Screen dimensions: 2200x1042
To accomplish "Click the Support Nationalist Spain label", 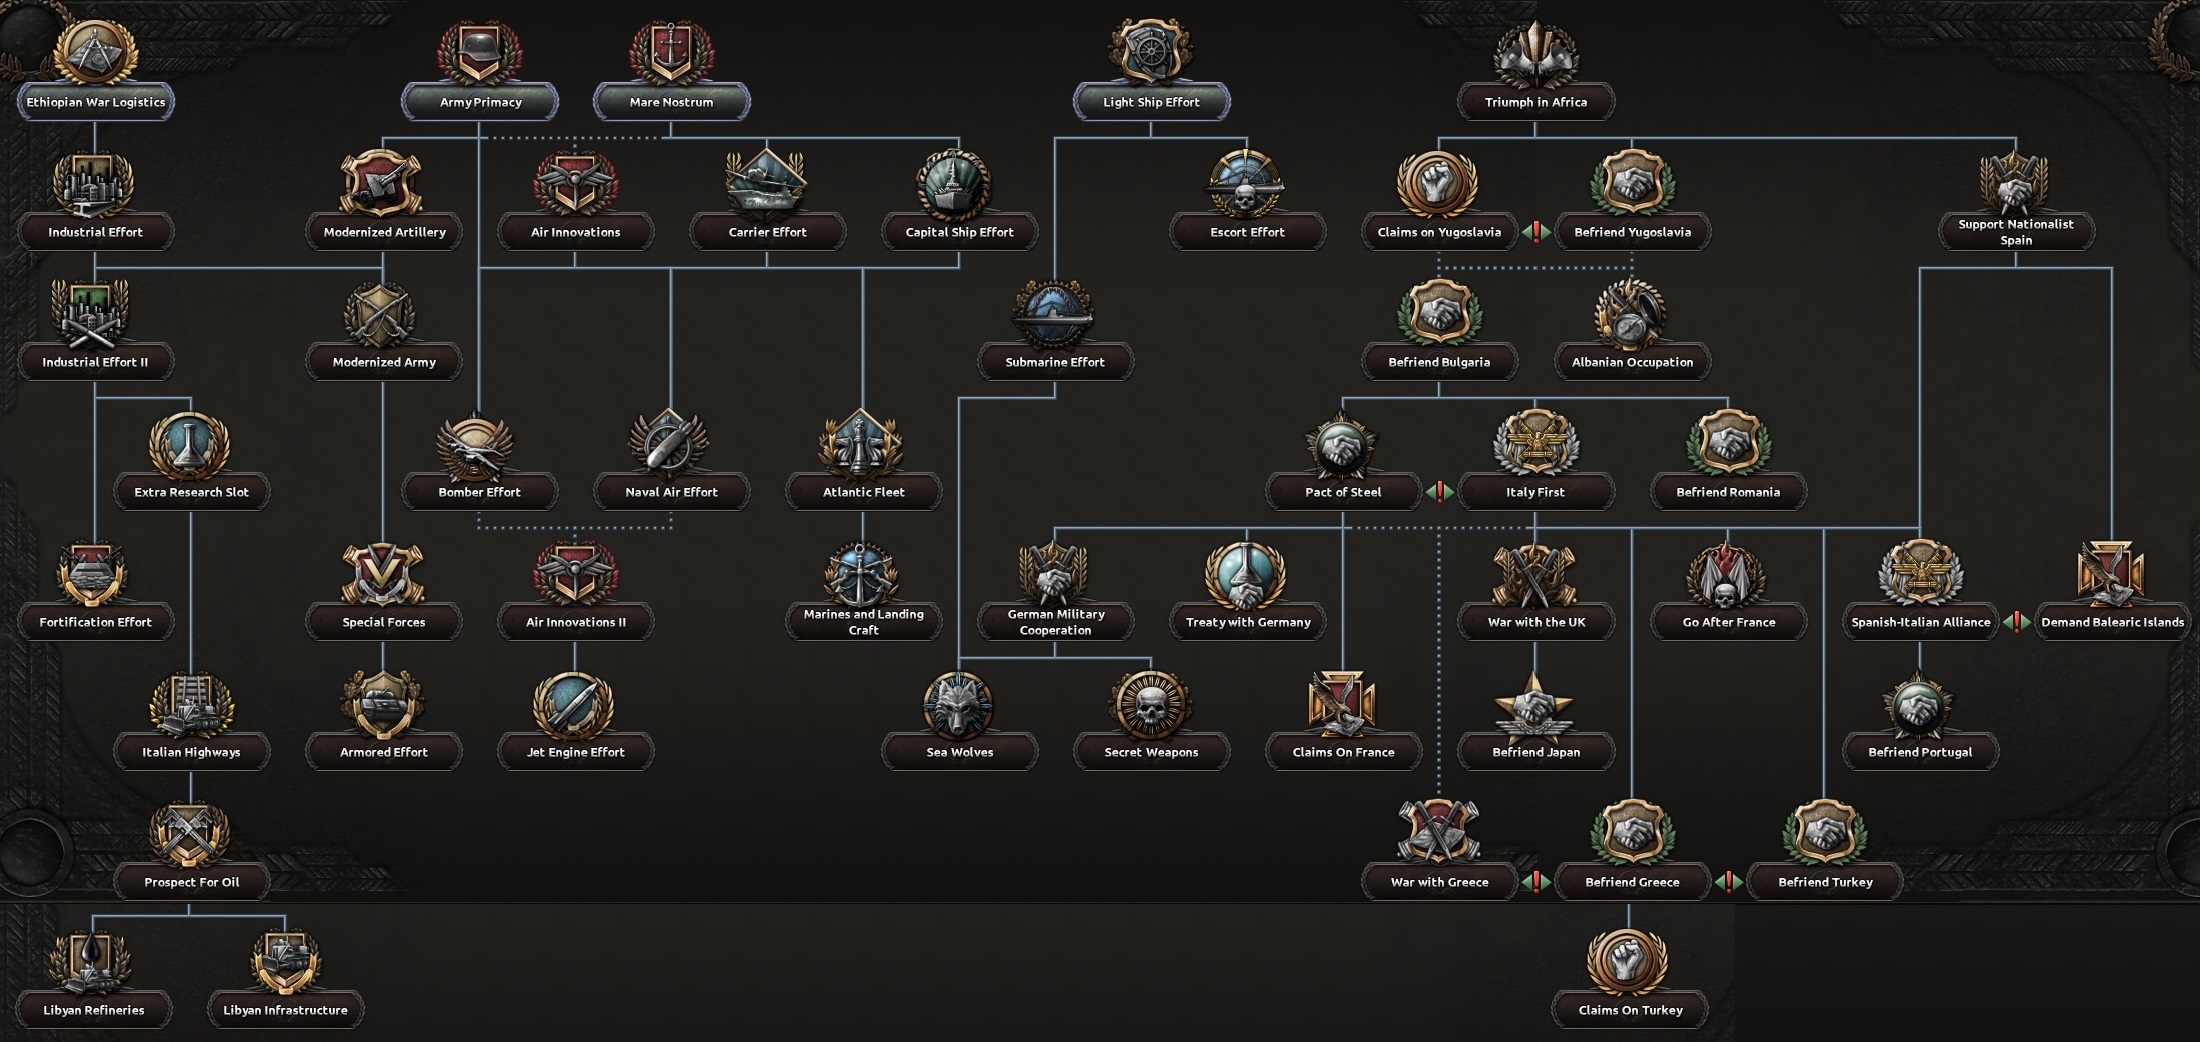I will (2018, 231).
